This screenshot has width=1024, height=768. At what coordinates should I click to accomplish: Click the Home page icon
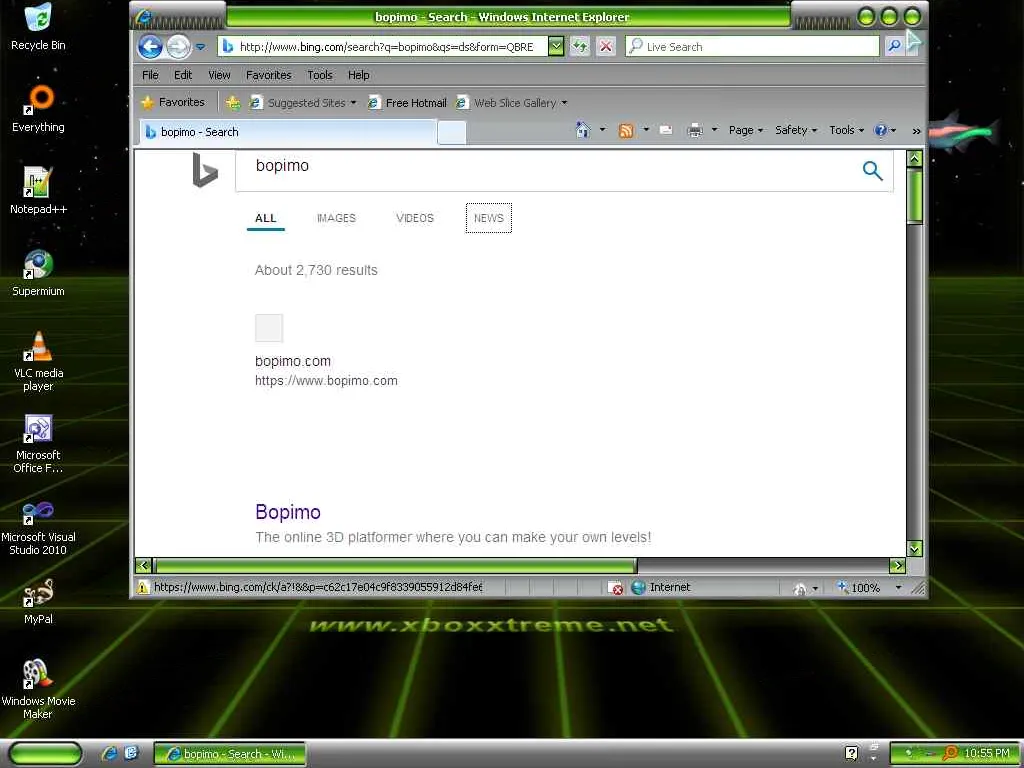point(583,130)
